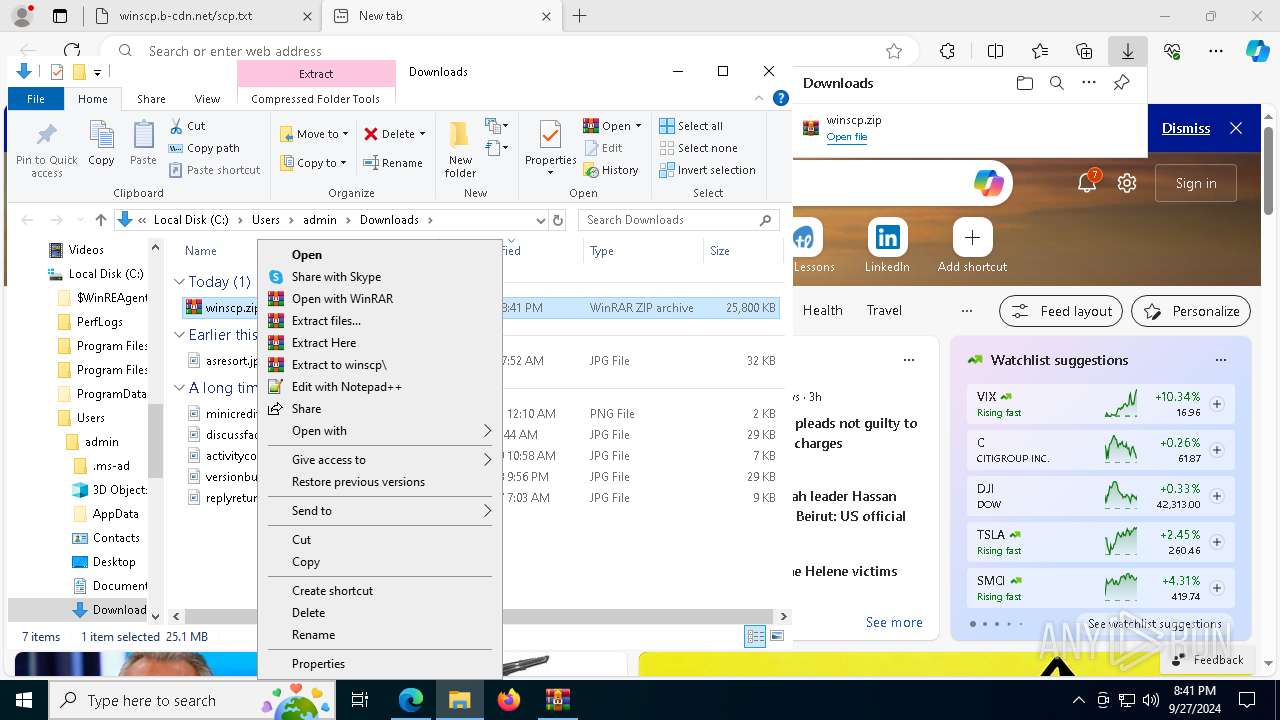
Task: Click the Feed layout button
Action: pyautogui.click(x=1062, y=311)
